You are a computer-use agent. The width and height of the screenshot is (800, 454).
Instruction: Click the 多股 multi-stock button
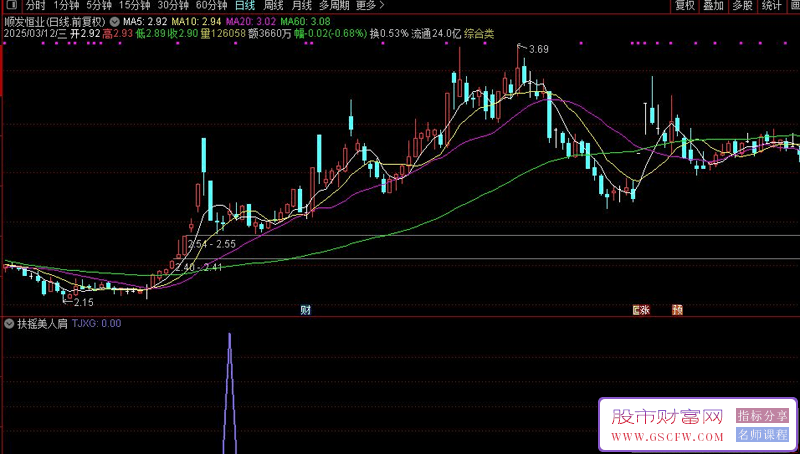coord(742,6)
